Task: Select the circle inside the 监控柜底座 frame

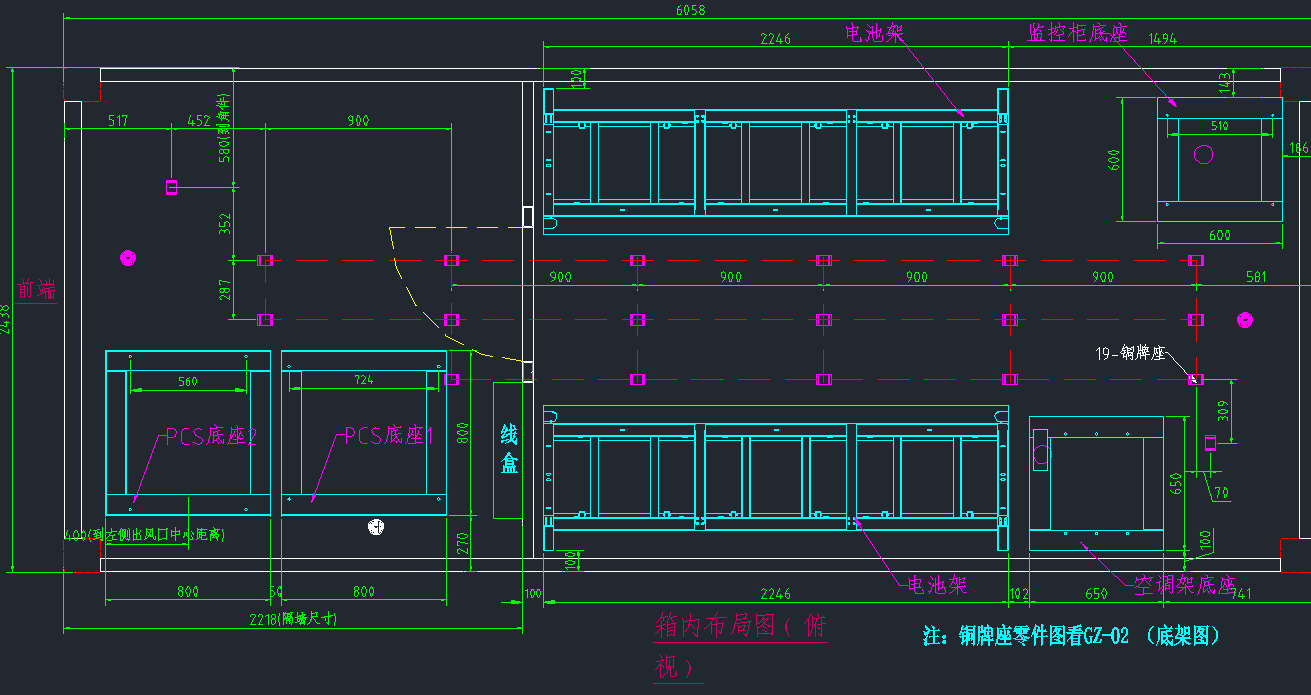Action: click(x=1204, y=154)
